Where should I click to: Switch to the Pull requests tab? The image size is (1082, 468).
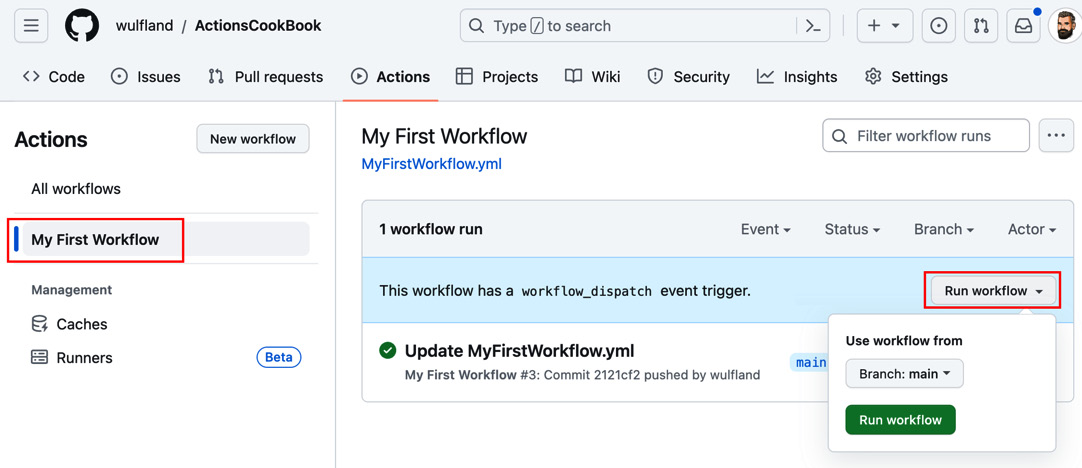point(266,77)
